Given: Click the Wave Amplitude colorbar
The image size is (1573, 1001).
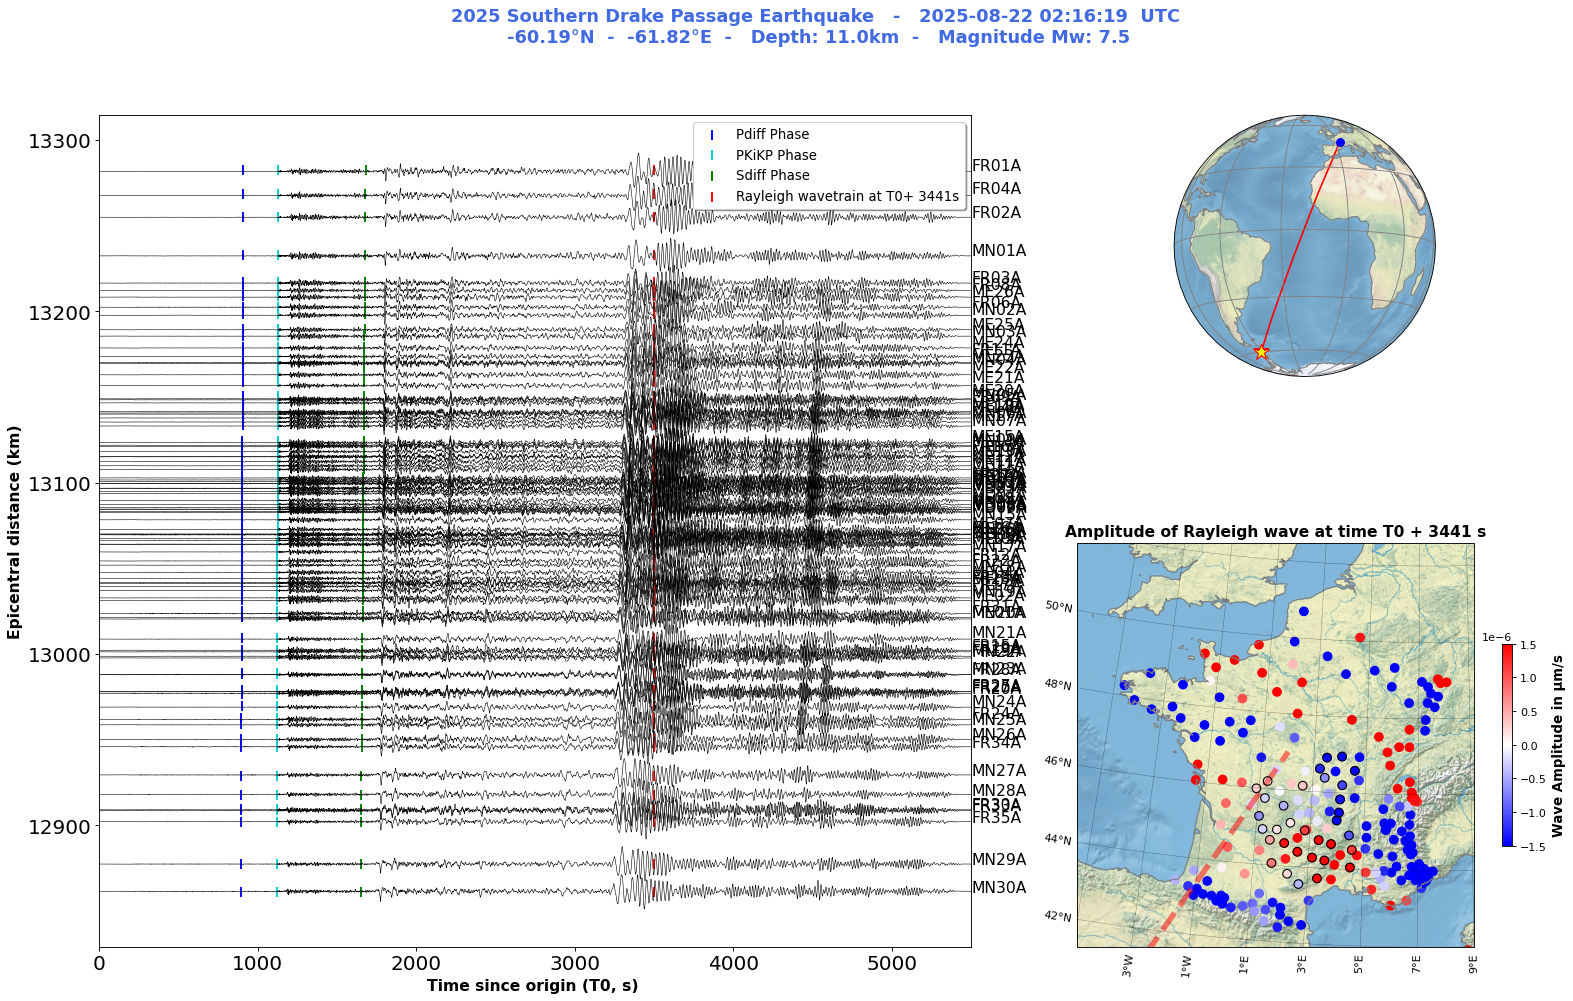Looking at the screenshot, I should tap(1507, 745).
